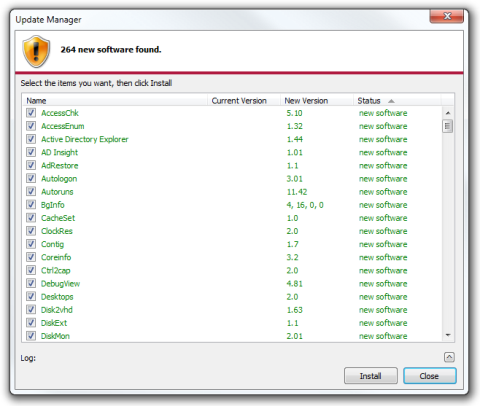Select the Active Directory Explorer row name
The height and width of the screenshot is (406, 480).
point(85,139)
